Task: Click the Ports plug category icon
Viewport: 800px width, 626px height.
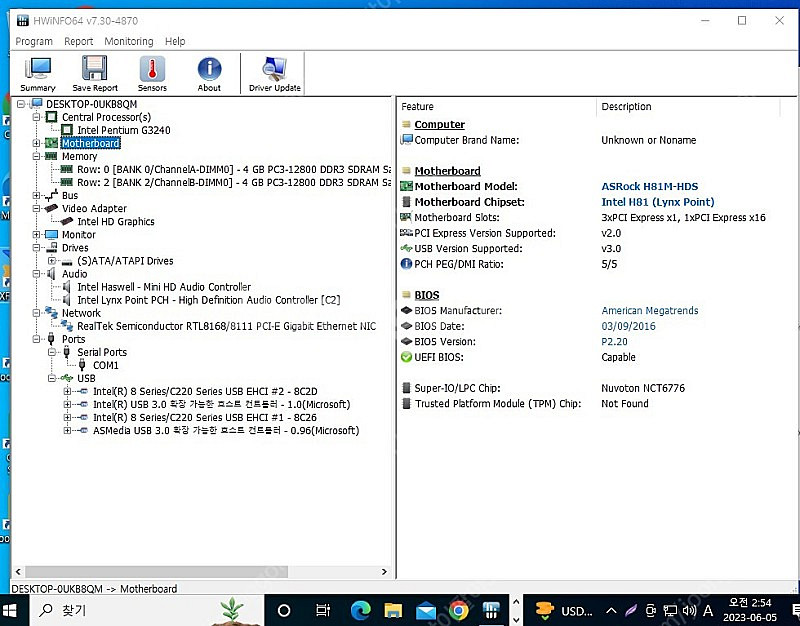Action: coord(51,339)
